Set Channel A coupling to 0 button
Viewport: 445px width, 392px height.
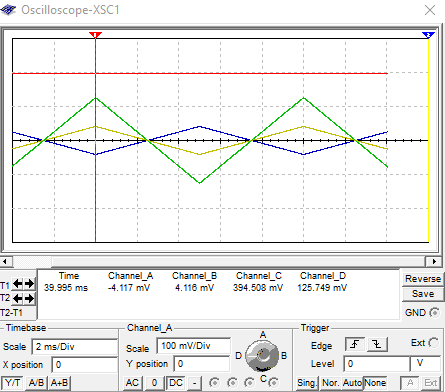(x=154, y=383)
